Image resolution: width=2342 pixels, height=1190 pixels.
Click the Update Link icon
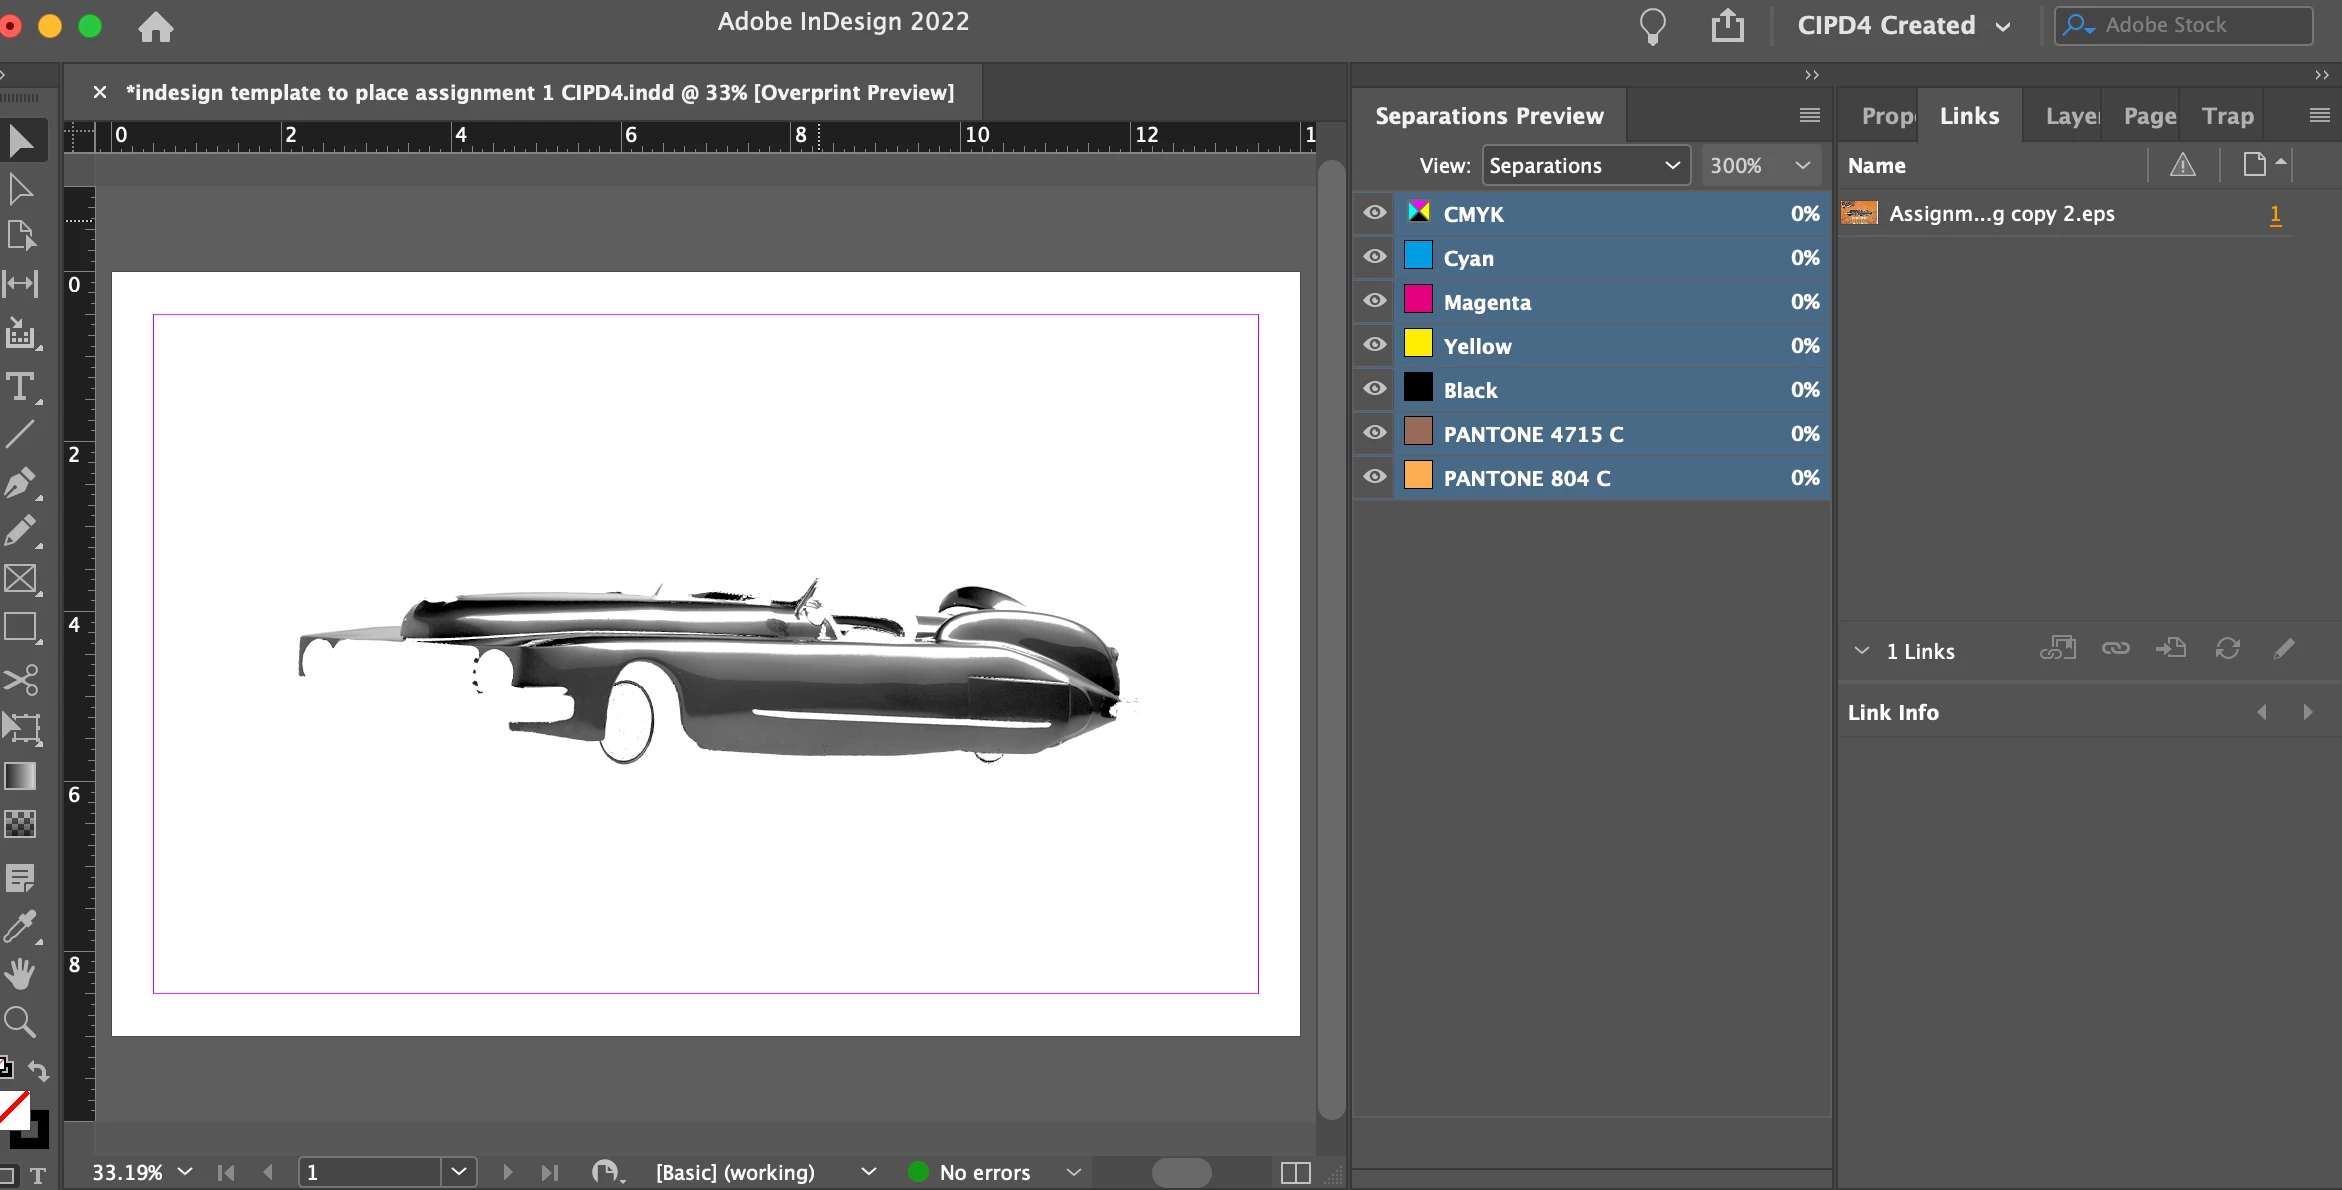tap(2227, 649)
